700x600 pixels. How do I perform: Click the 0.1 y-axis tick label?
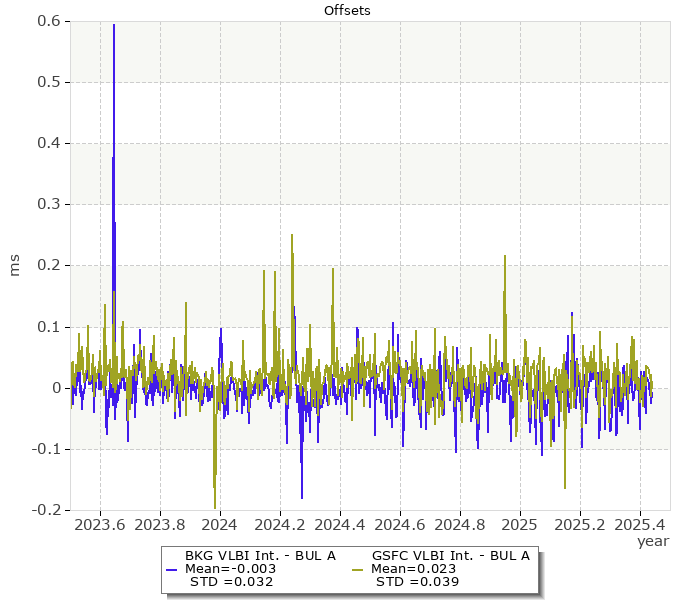pos(49,327)
